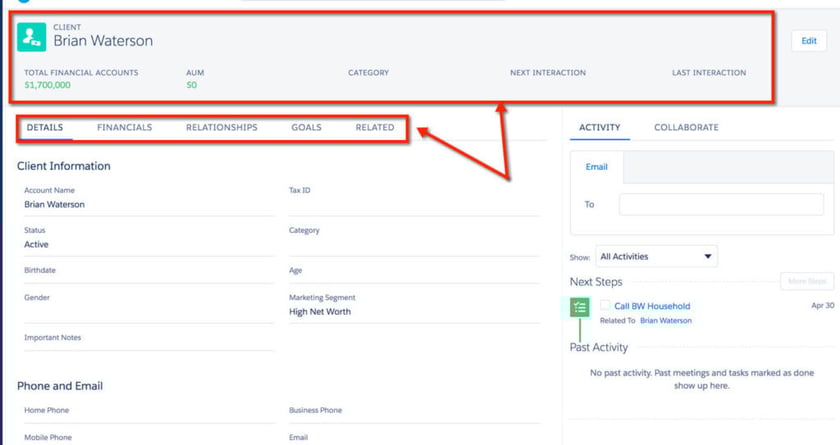Click the Past Activity heading

click(x=598, y=347)
